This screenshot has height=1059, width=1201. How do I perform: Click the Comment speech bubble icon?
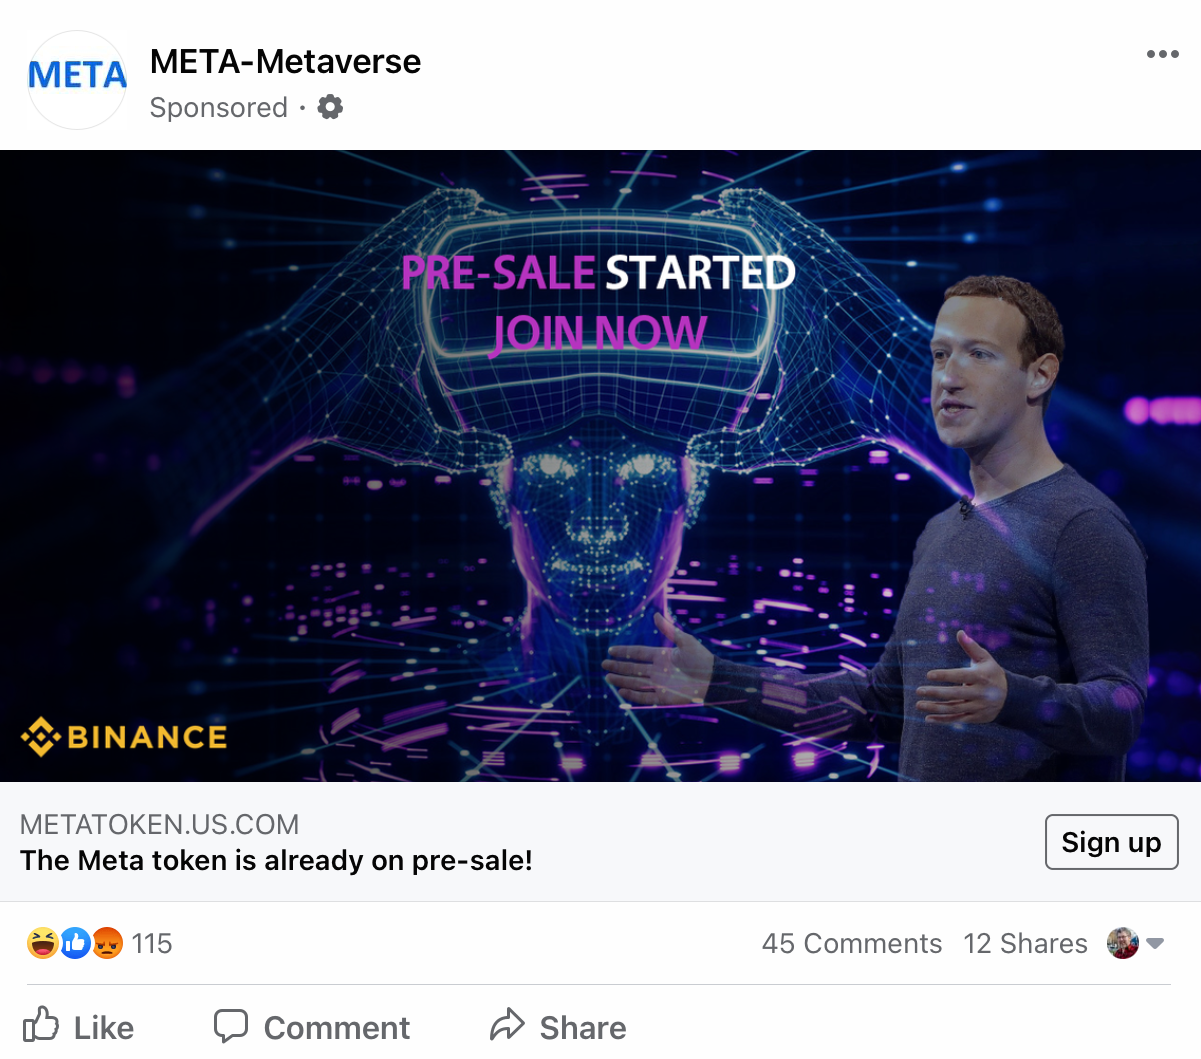point(231,1026)
